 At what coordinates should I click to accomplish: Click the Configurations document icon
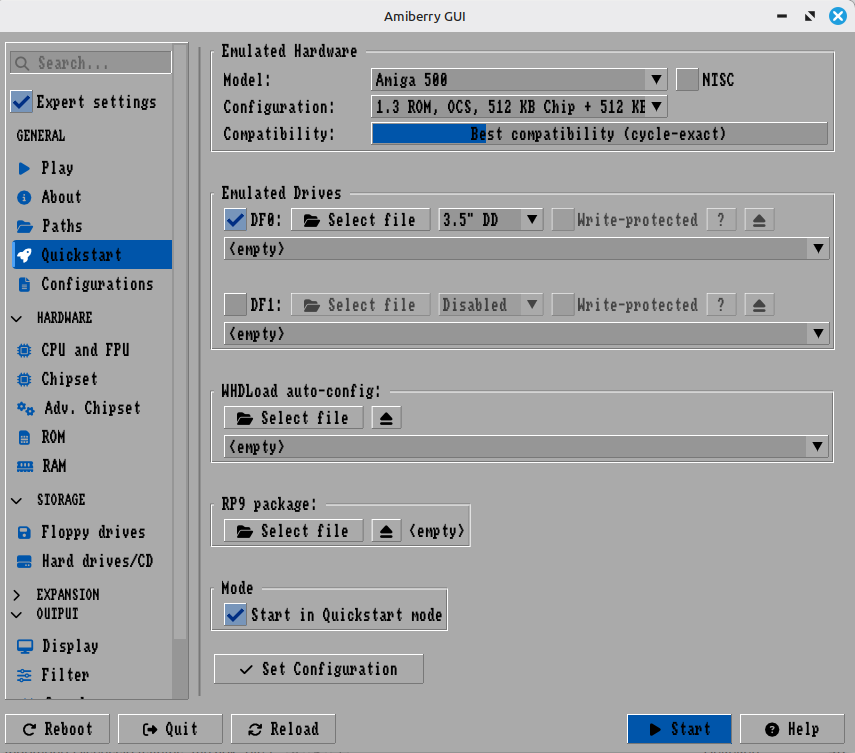pyautogui.click(x=24, y=284)
